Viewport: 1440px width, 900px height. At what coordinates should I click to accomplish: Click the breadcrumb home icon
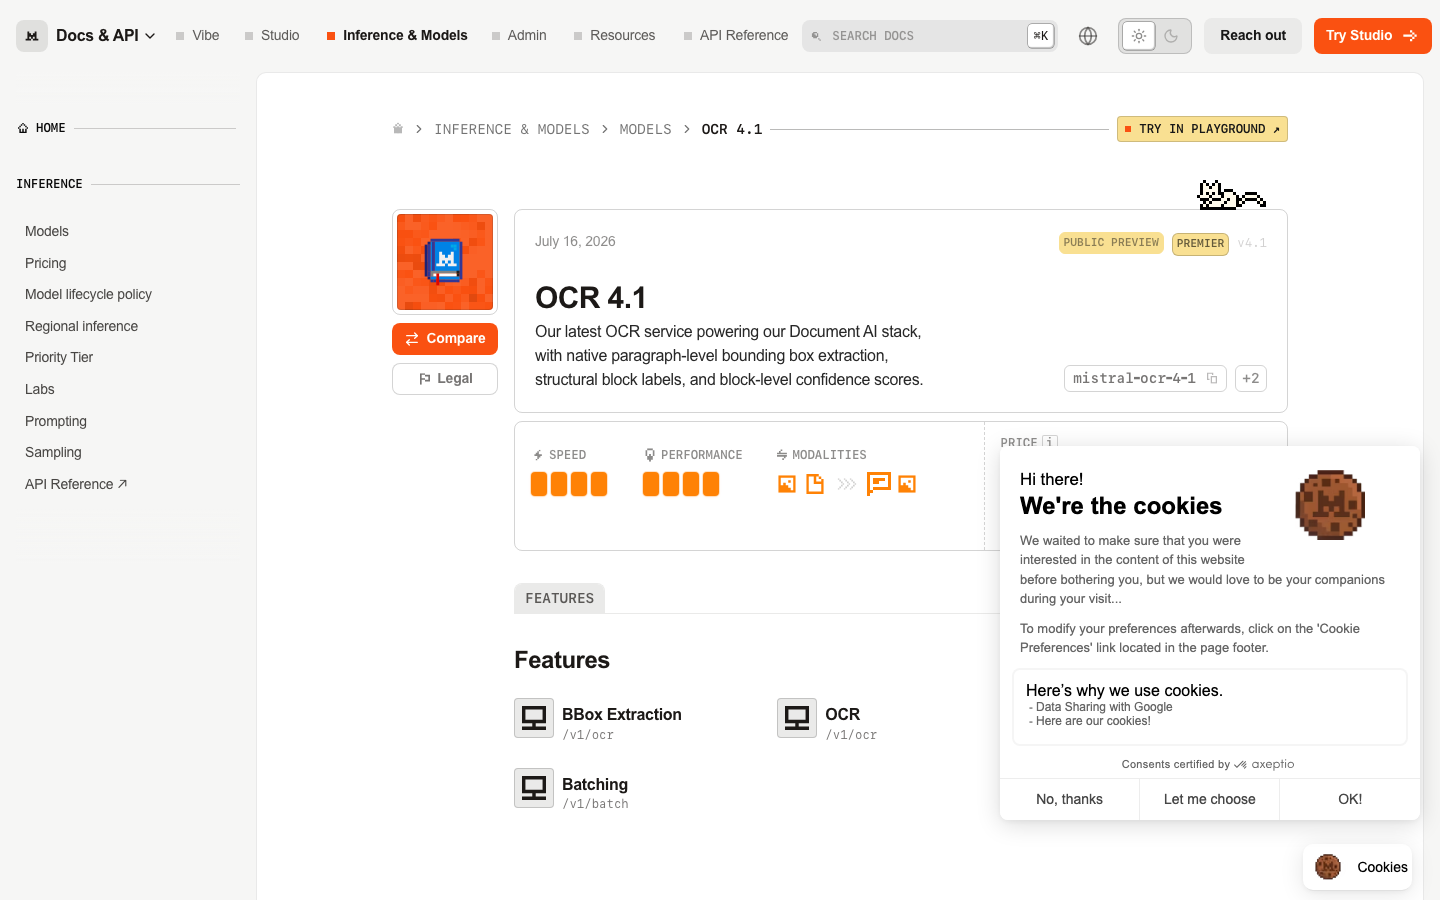click(398, 129)
